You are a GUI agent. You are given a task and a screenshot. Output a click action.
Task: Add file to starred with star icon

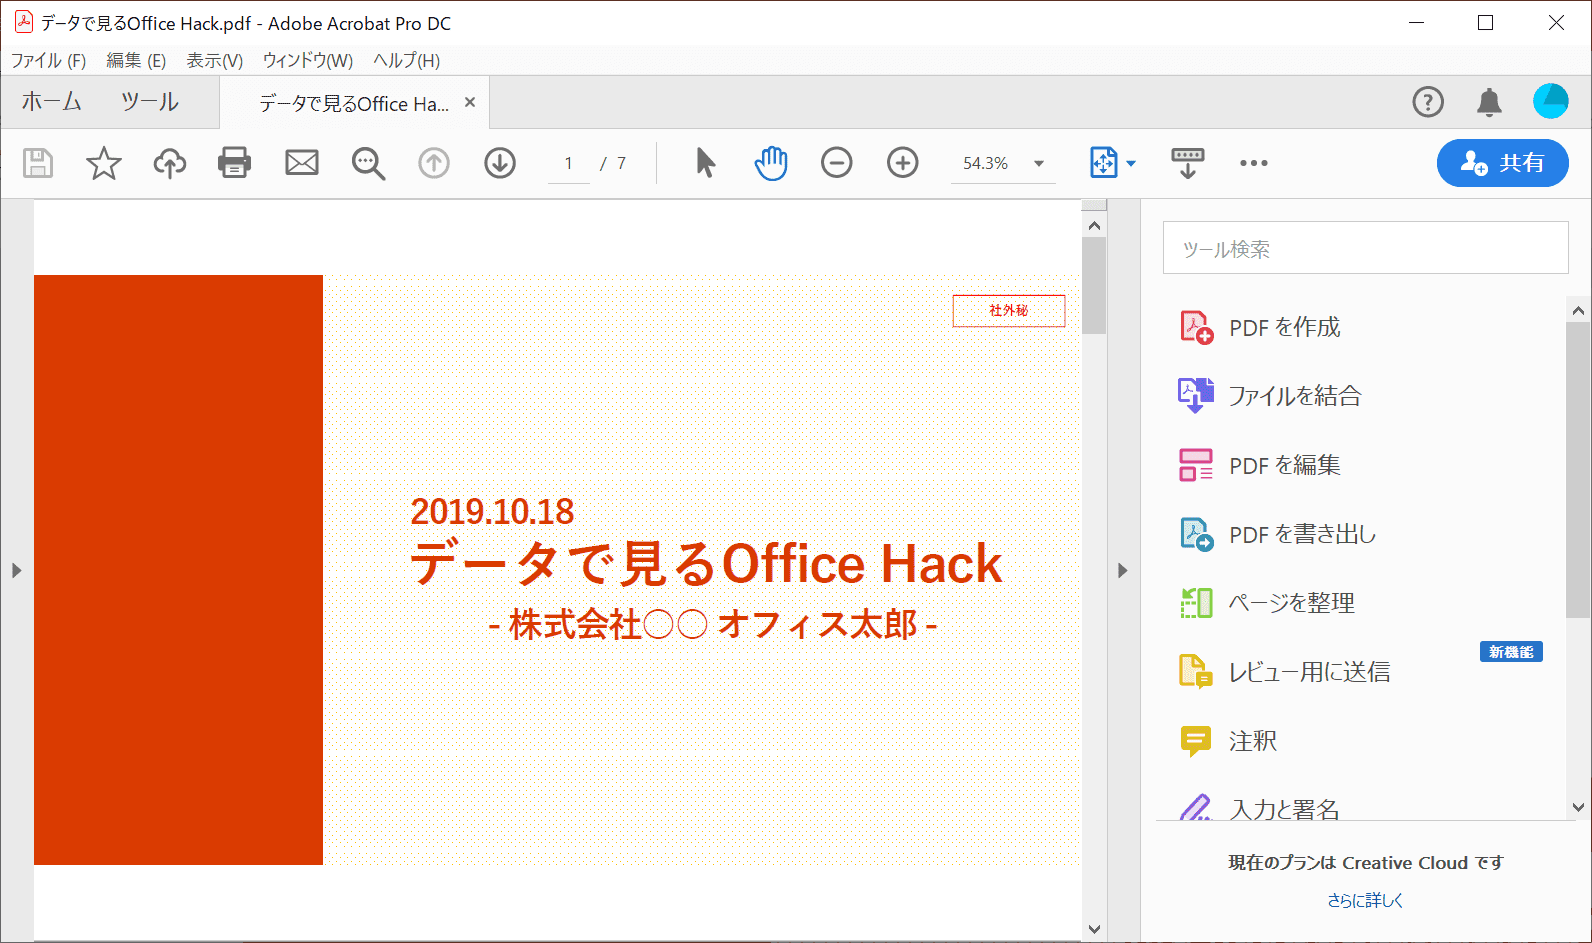[104, 163]
